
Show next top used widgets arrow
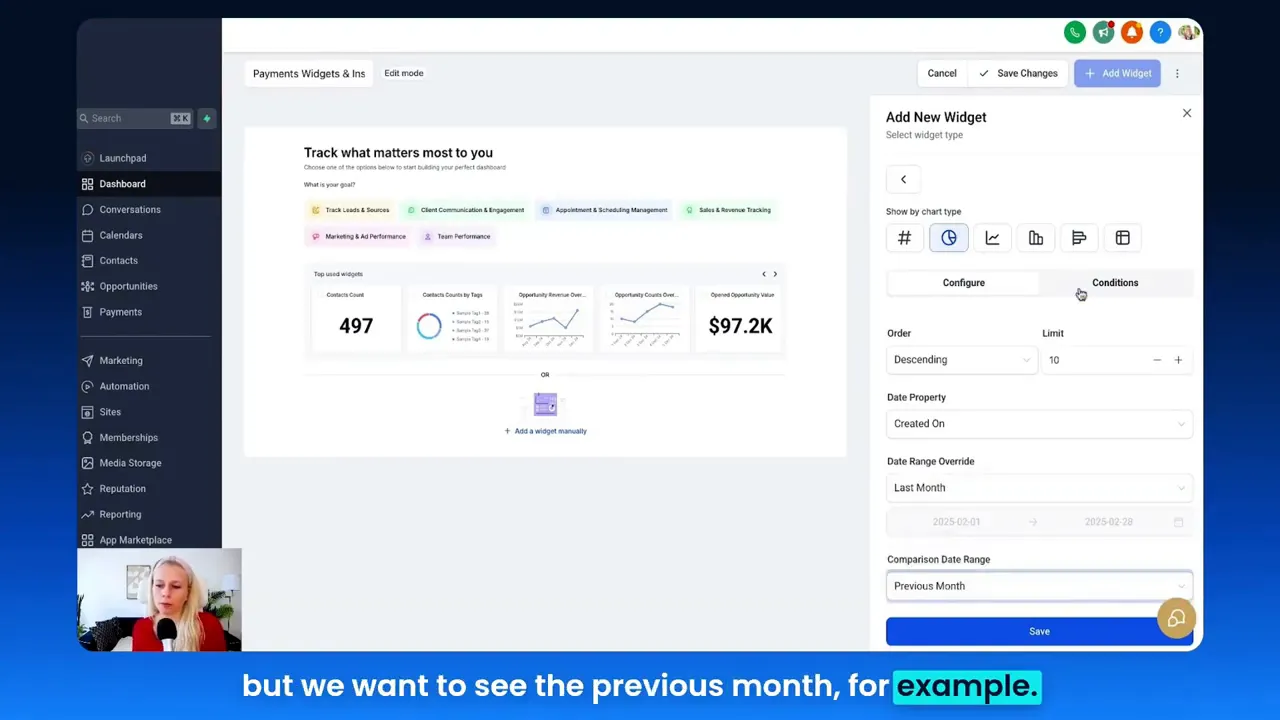pyautogui.click(x=775, y=274)
